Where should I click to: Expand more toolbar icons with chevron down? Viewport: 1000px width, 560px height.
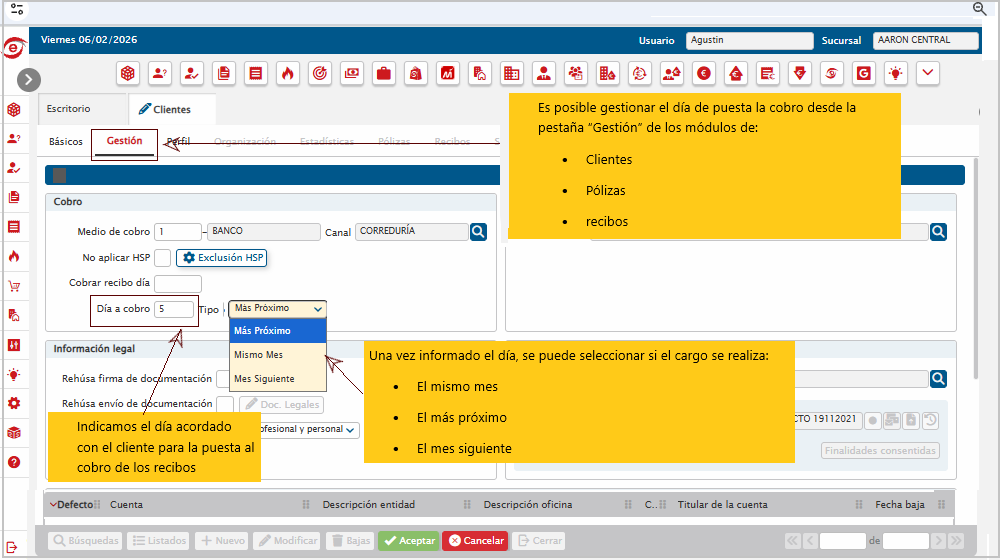[x=929, y=73]
